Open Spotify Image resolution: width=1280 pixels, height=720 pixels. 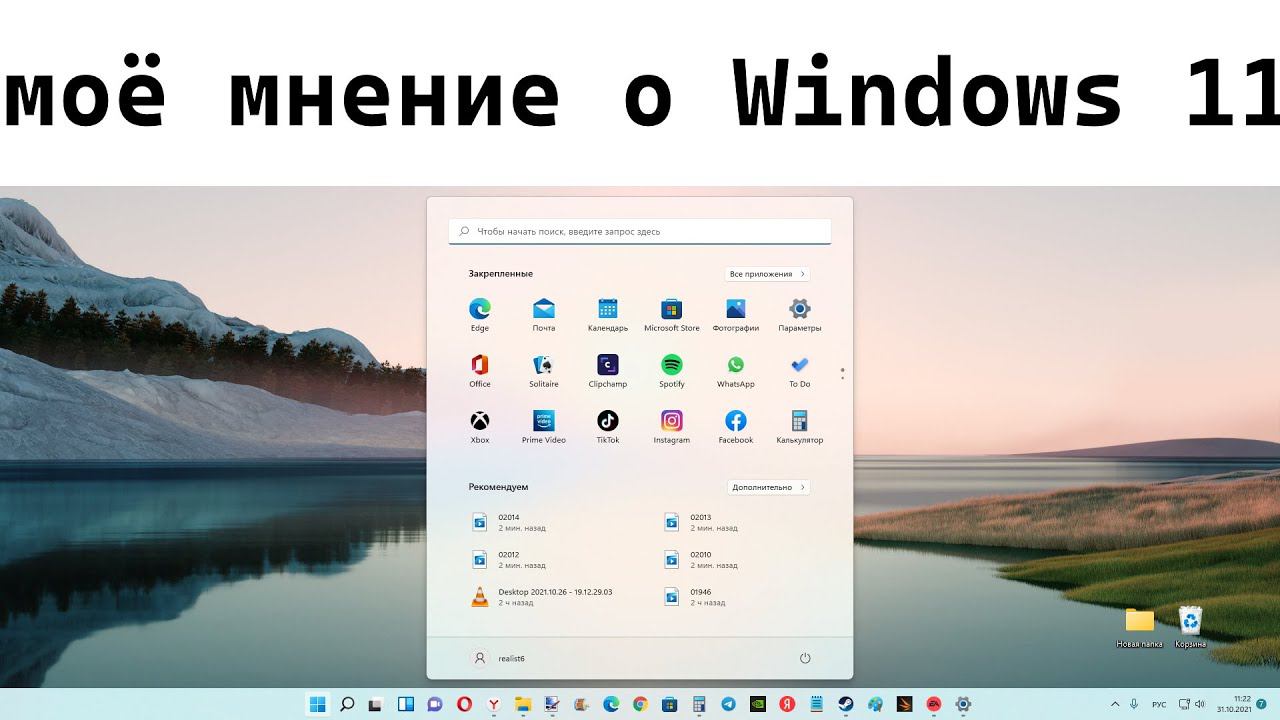click(672, 370)
